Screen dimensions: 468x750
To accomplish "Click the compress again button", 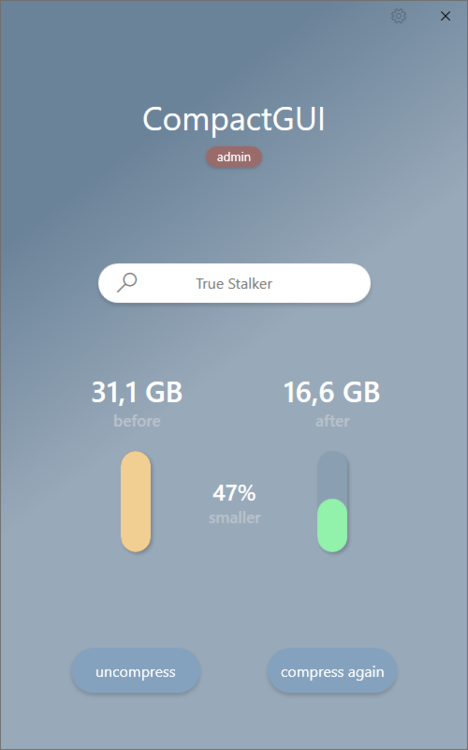I will click(x=332, y=671).
